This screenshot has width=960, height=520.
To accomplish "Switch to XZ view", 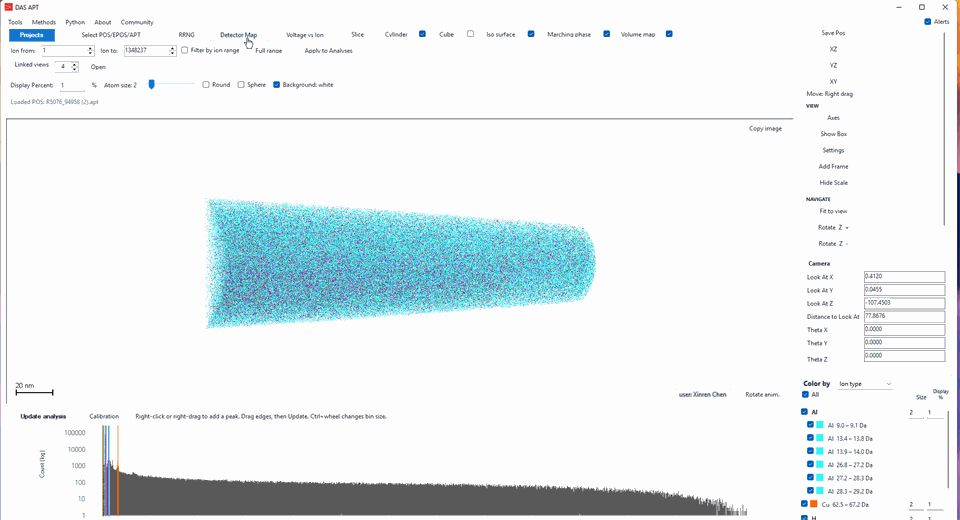I will tap(833, 49).
